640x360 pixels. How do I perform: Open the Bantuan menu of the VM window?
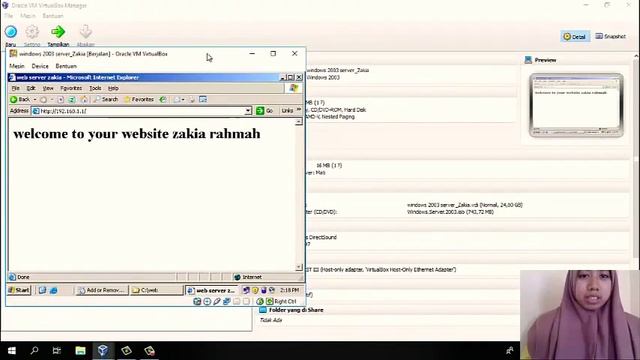click(x=66, y=66)
